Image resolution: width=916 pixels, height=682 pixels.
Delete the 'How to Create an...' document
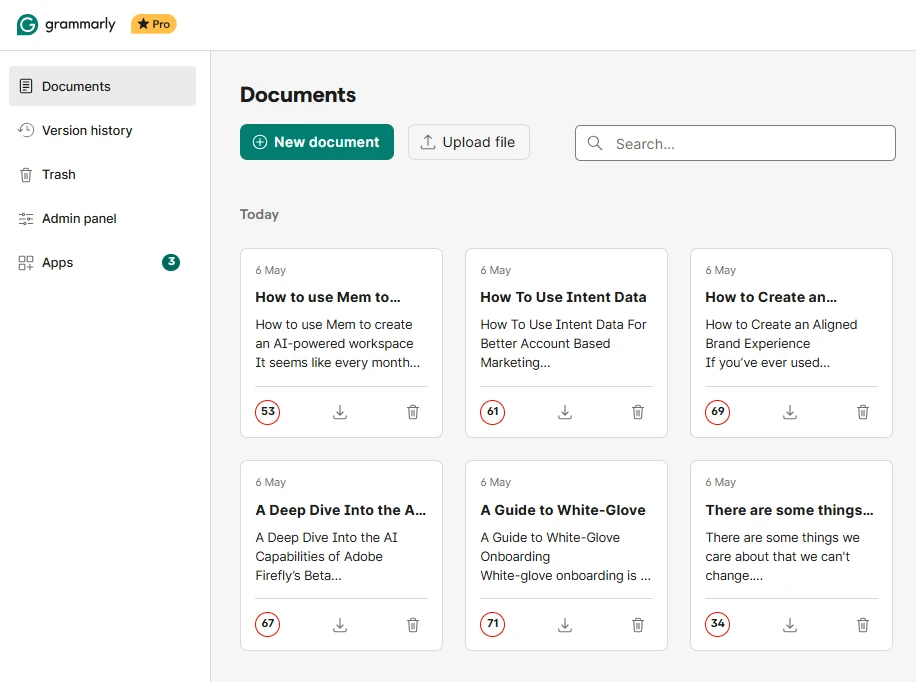tap(862, 412)
